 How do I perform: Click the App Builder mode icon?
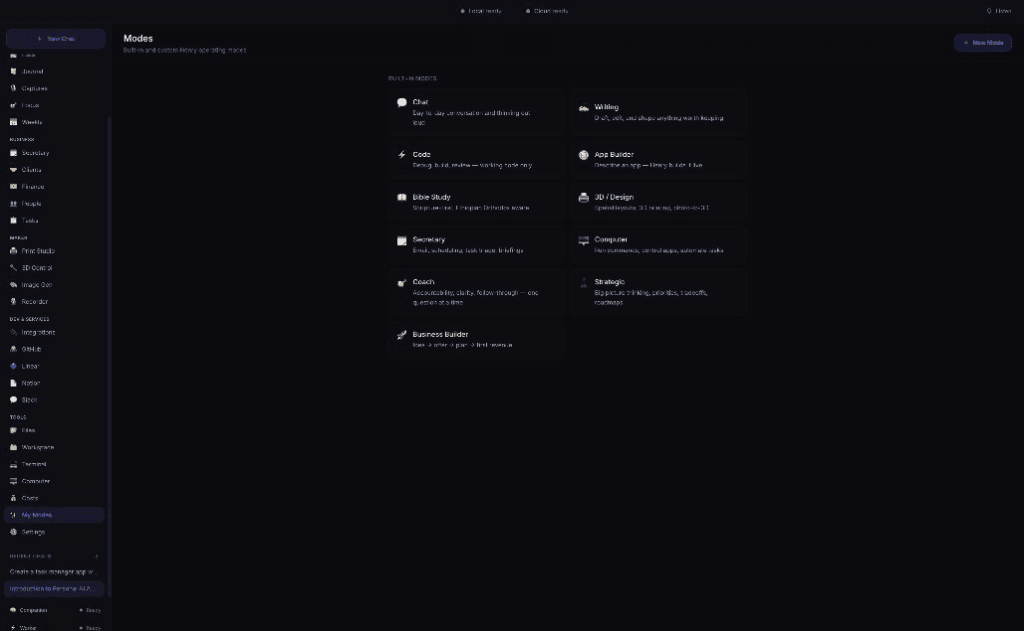click(583, 155)
